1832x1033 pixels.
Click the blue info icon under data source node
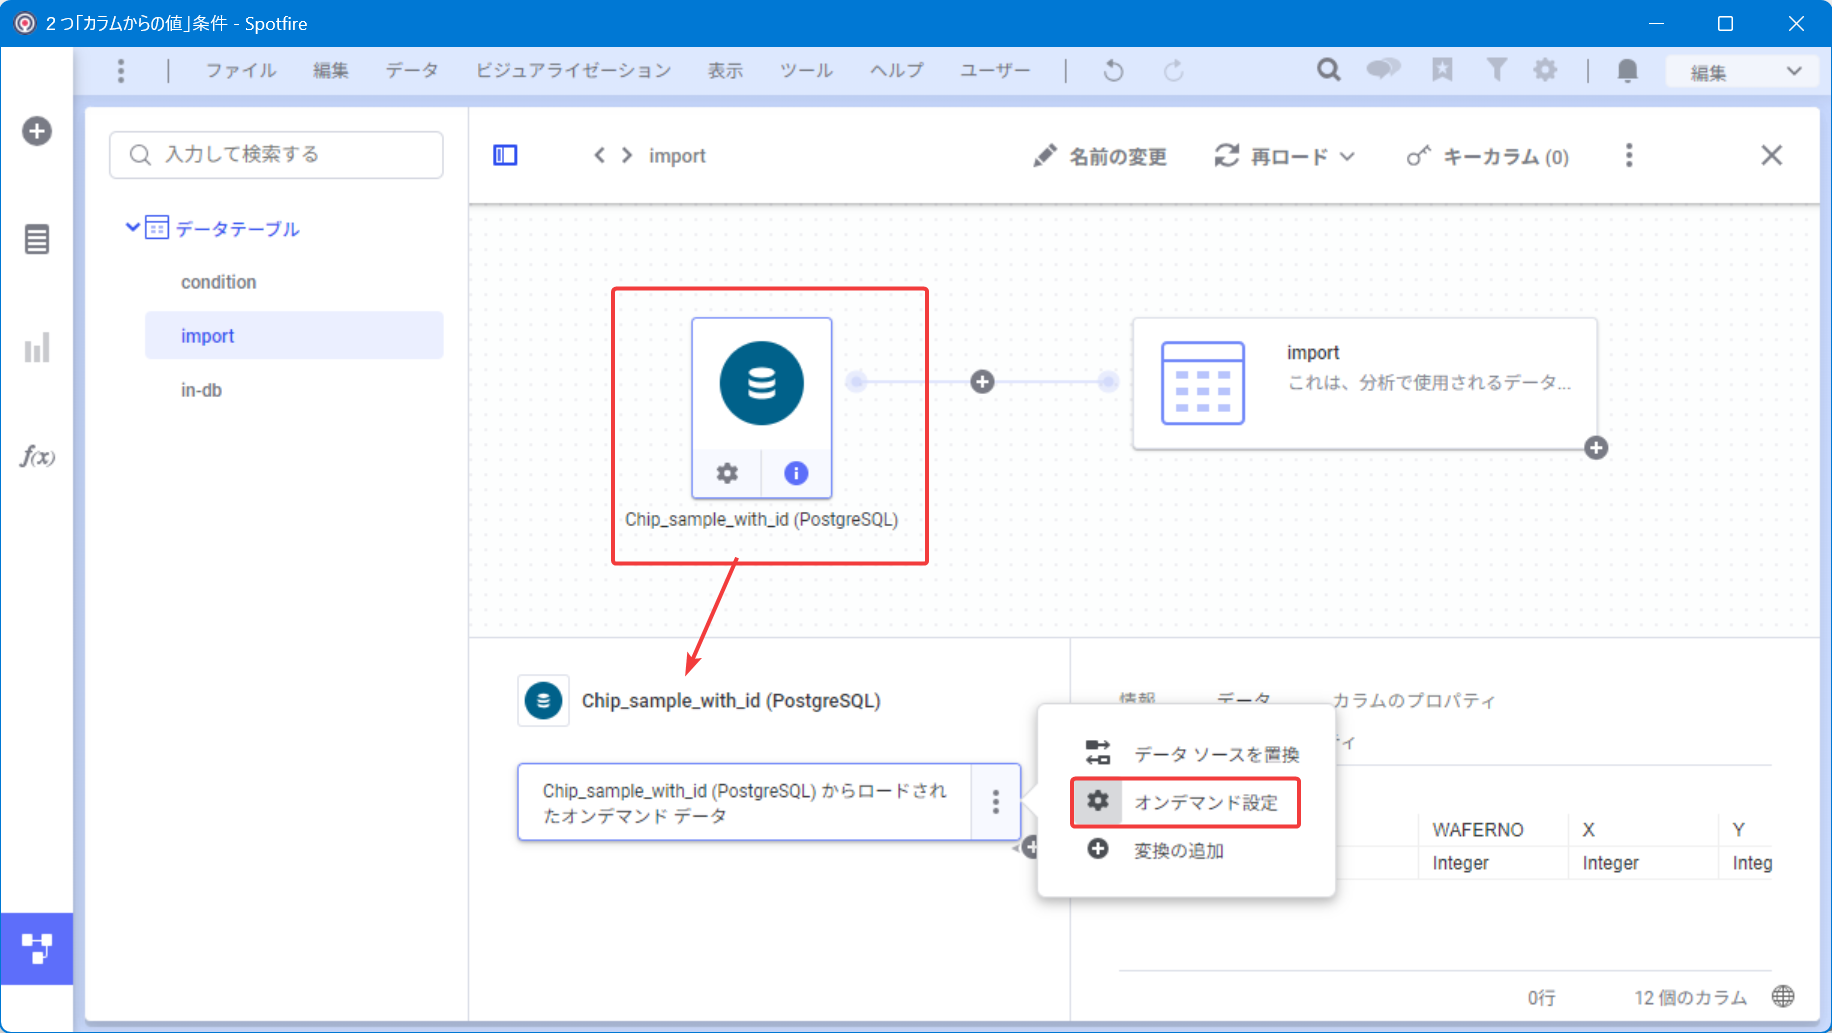(796, 473)
